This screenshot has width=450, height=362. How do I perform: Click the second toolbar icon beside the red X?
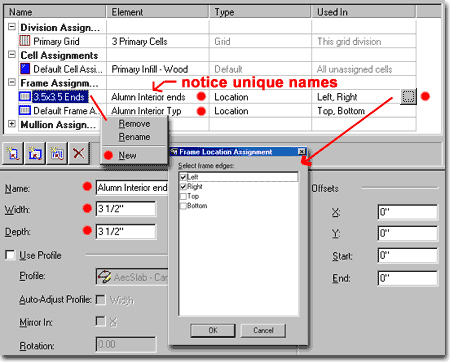pos(35,153)
